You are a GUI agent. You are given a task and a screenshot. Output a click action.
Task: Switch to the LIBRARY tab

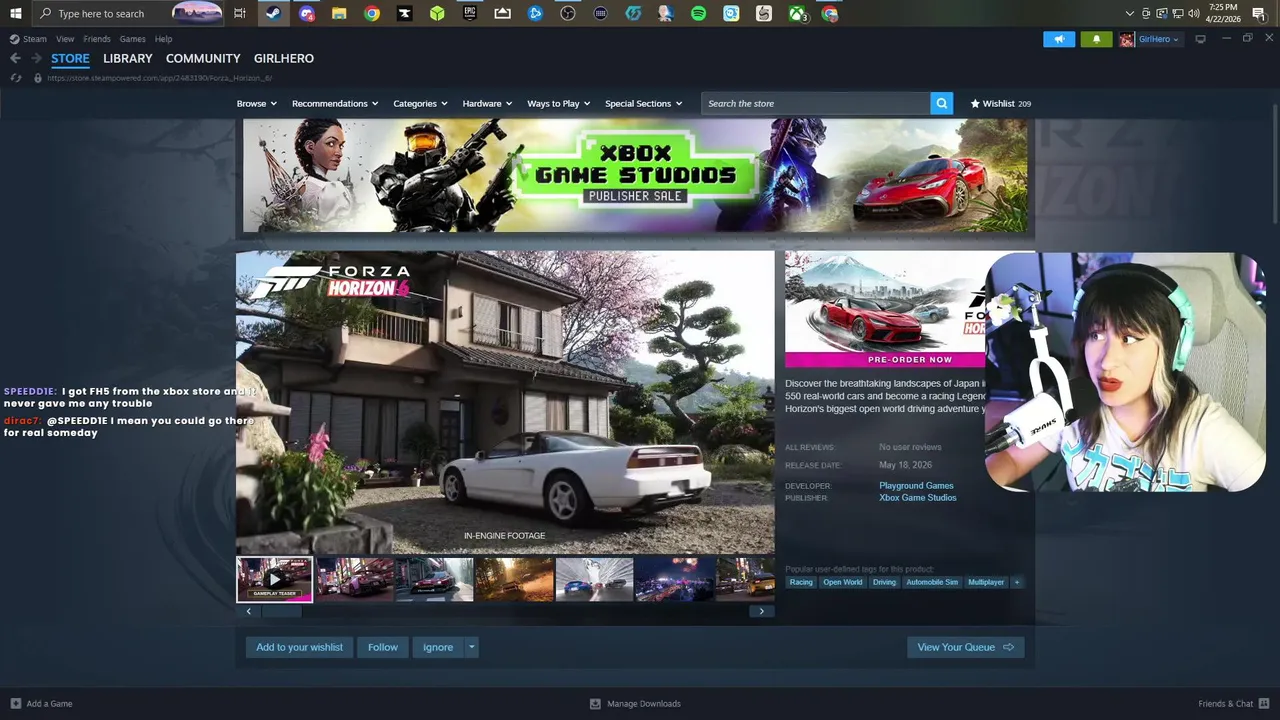click(x=128, y=58)
